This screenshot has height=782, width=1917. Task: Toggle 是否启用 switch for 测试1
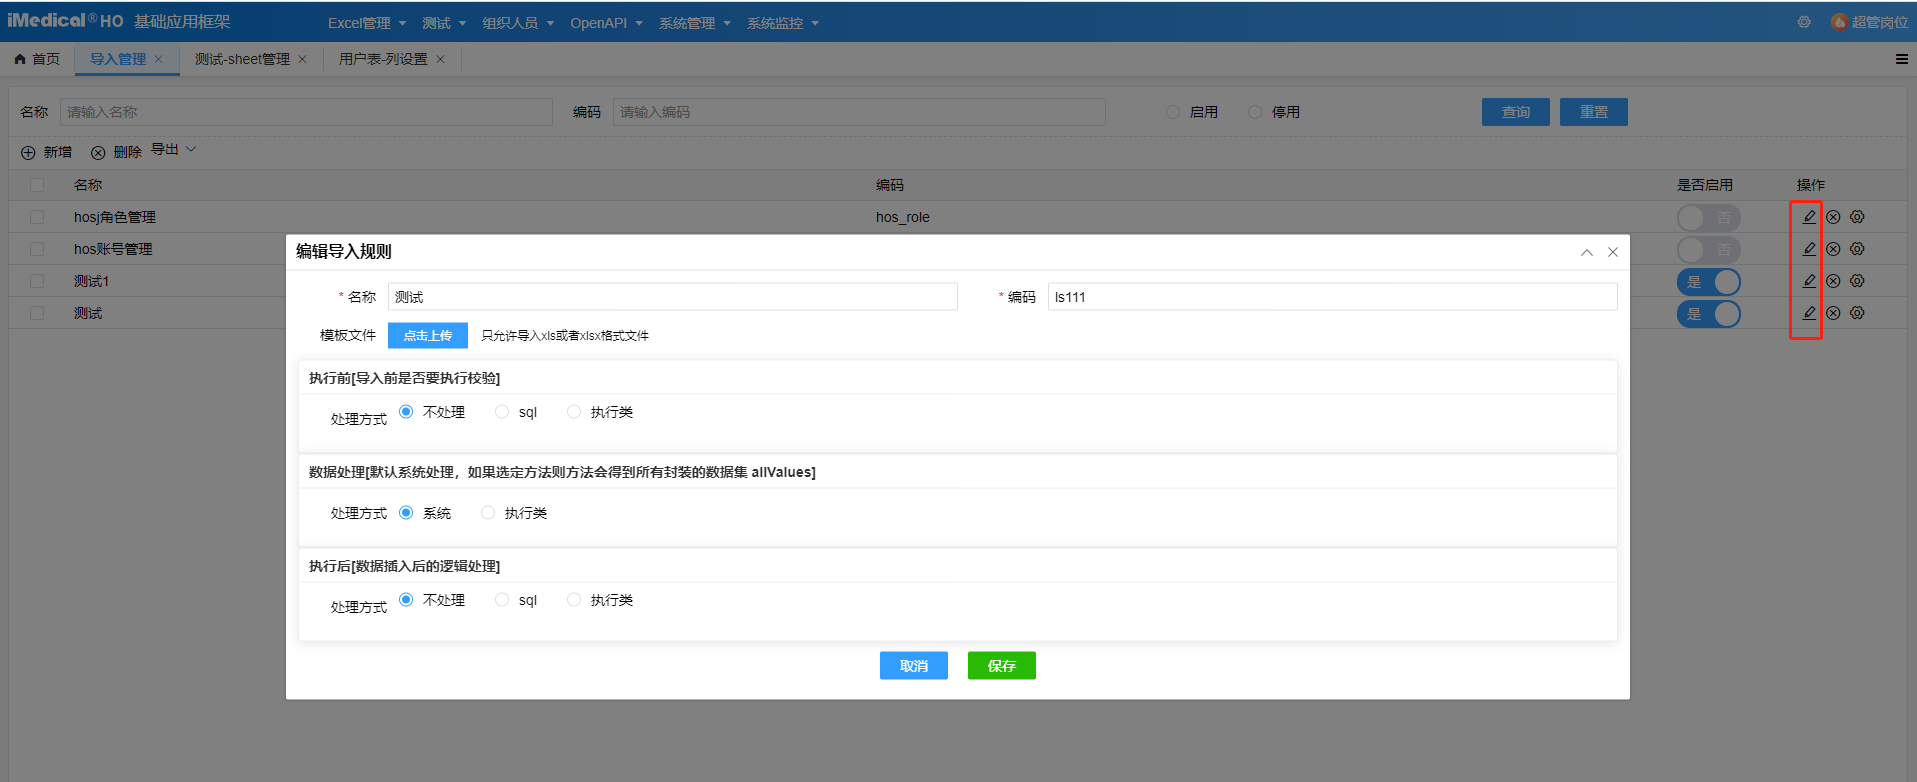tap(1708, 282)
